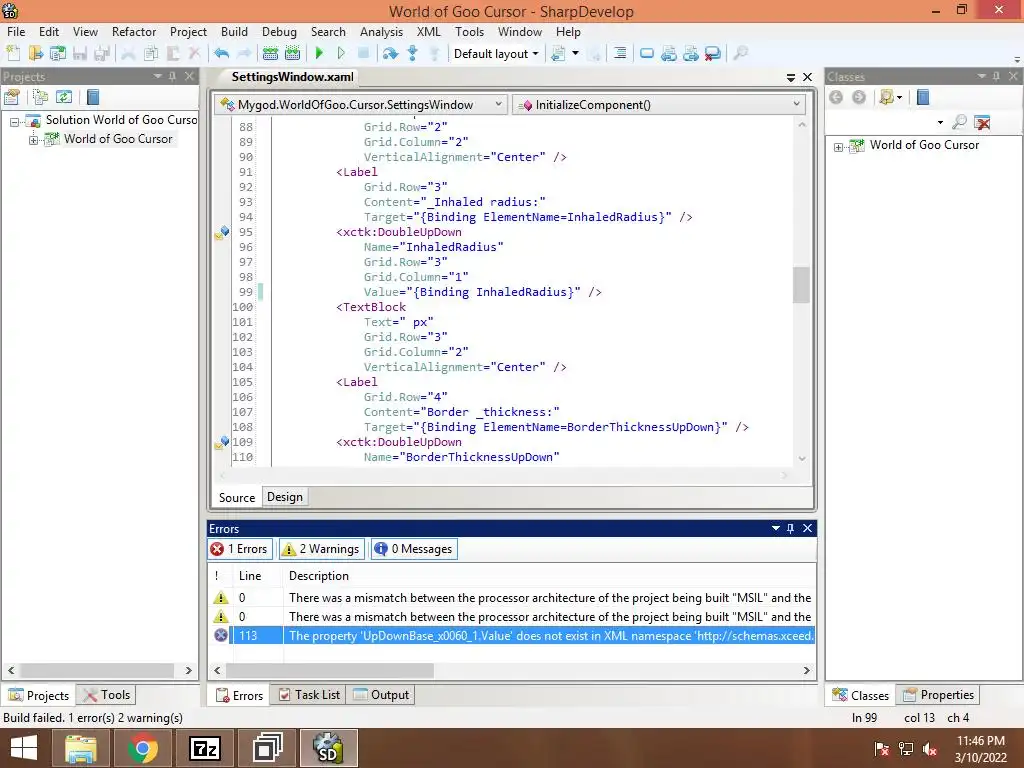
Task: Click the Step Into debug icon
Action: point(413,54)
